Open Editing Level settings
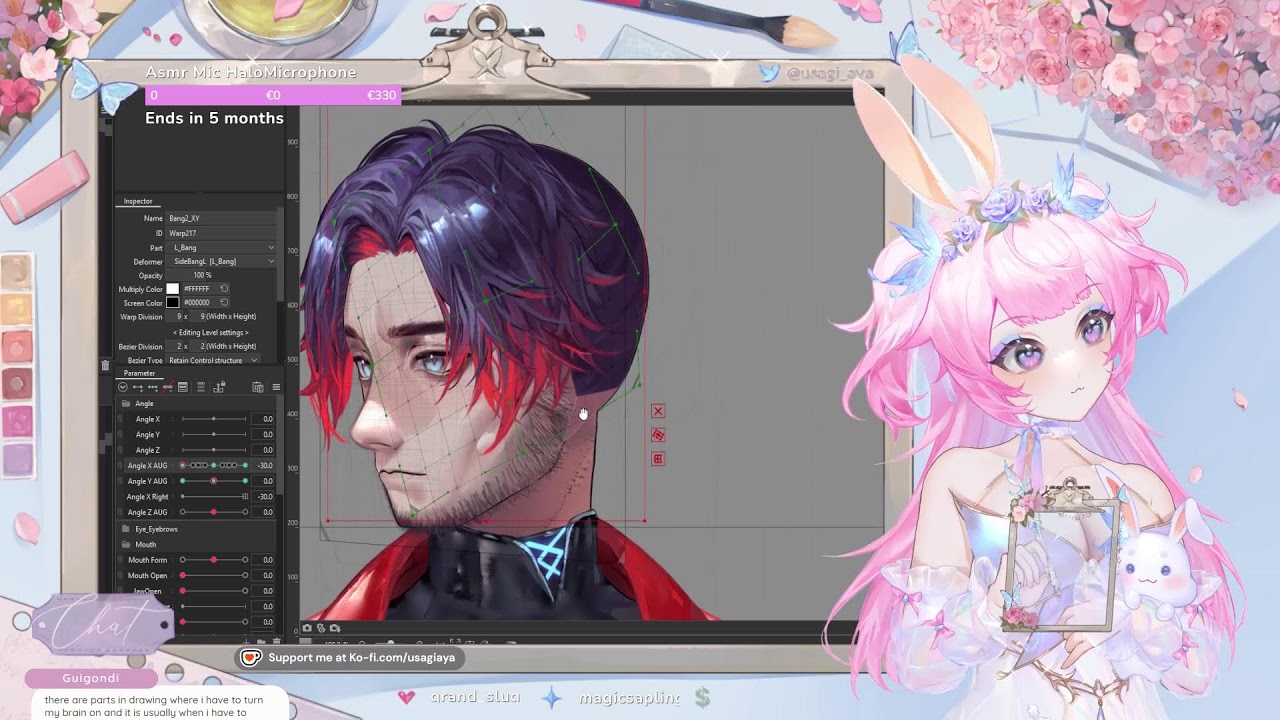 [211, 332]
